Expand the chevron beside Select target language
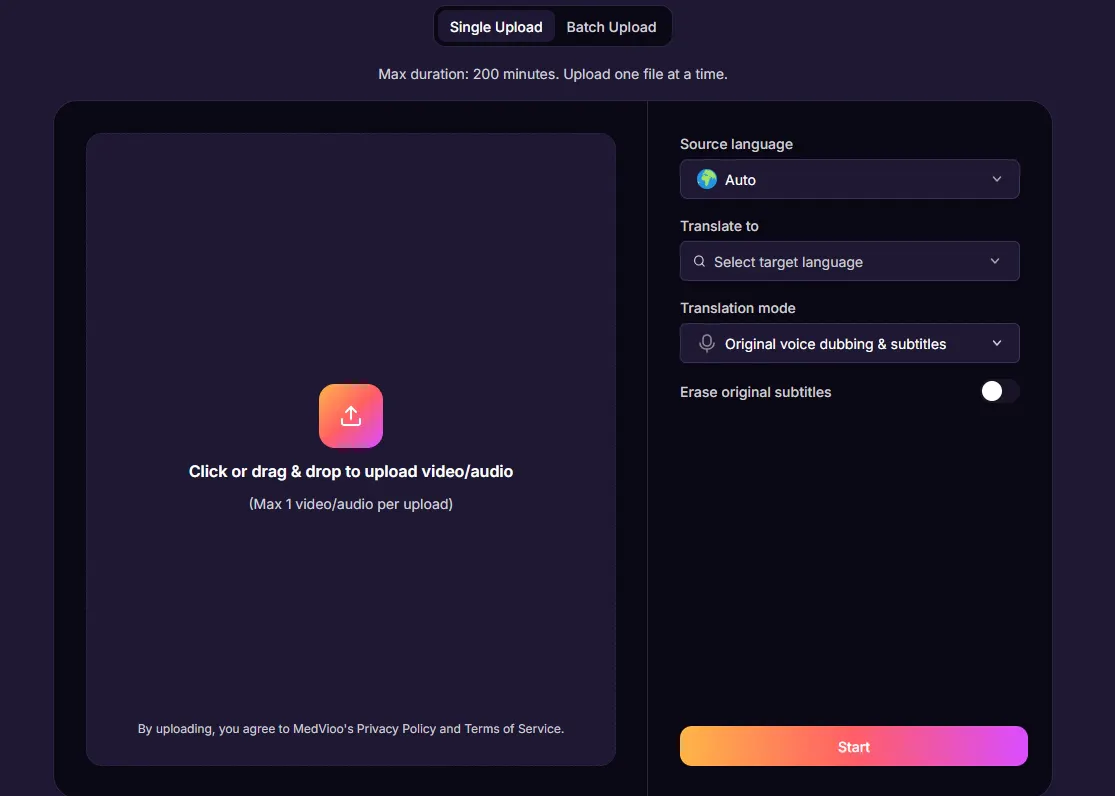 tap(995, 261)
